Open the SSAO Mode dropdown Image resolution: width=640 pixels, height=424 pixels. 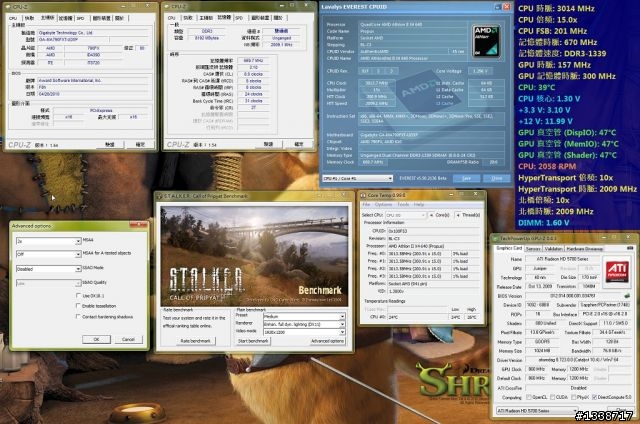tap(48, 269)
